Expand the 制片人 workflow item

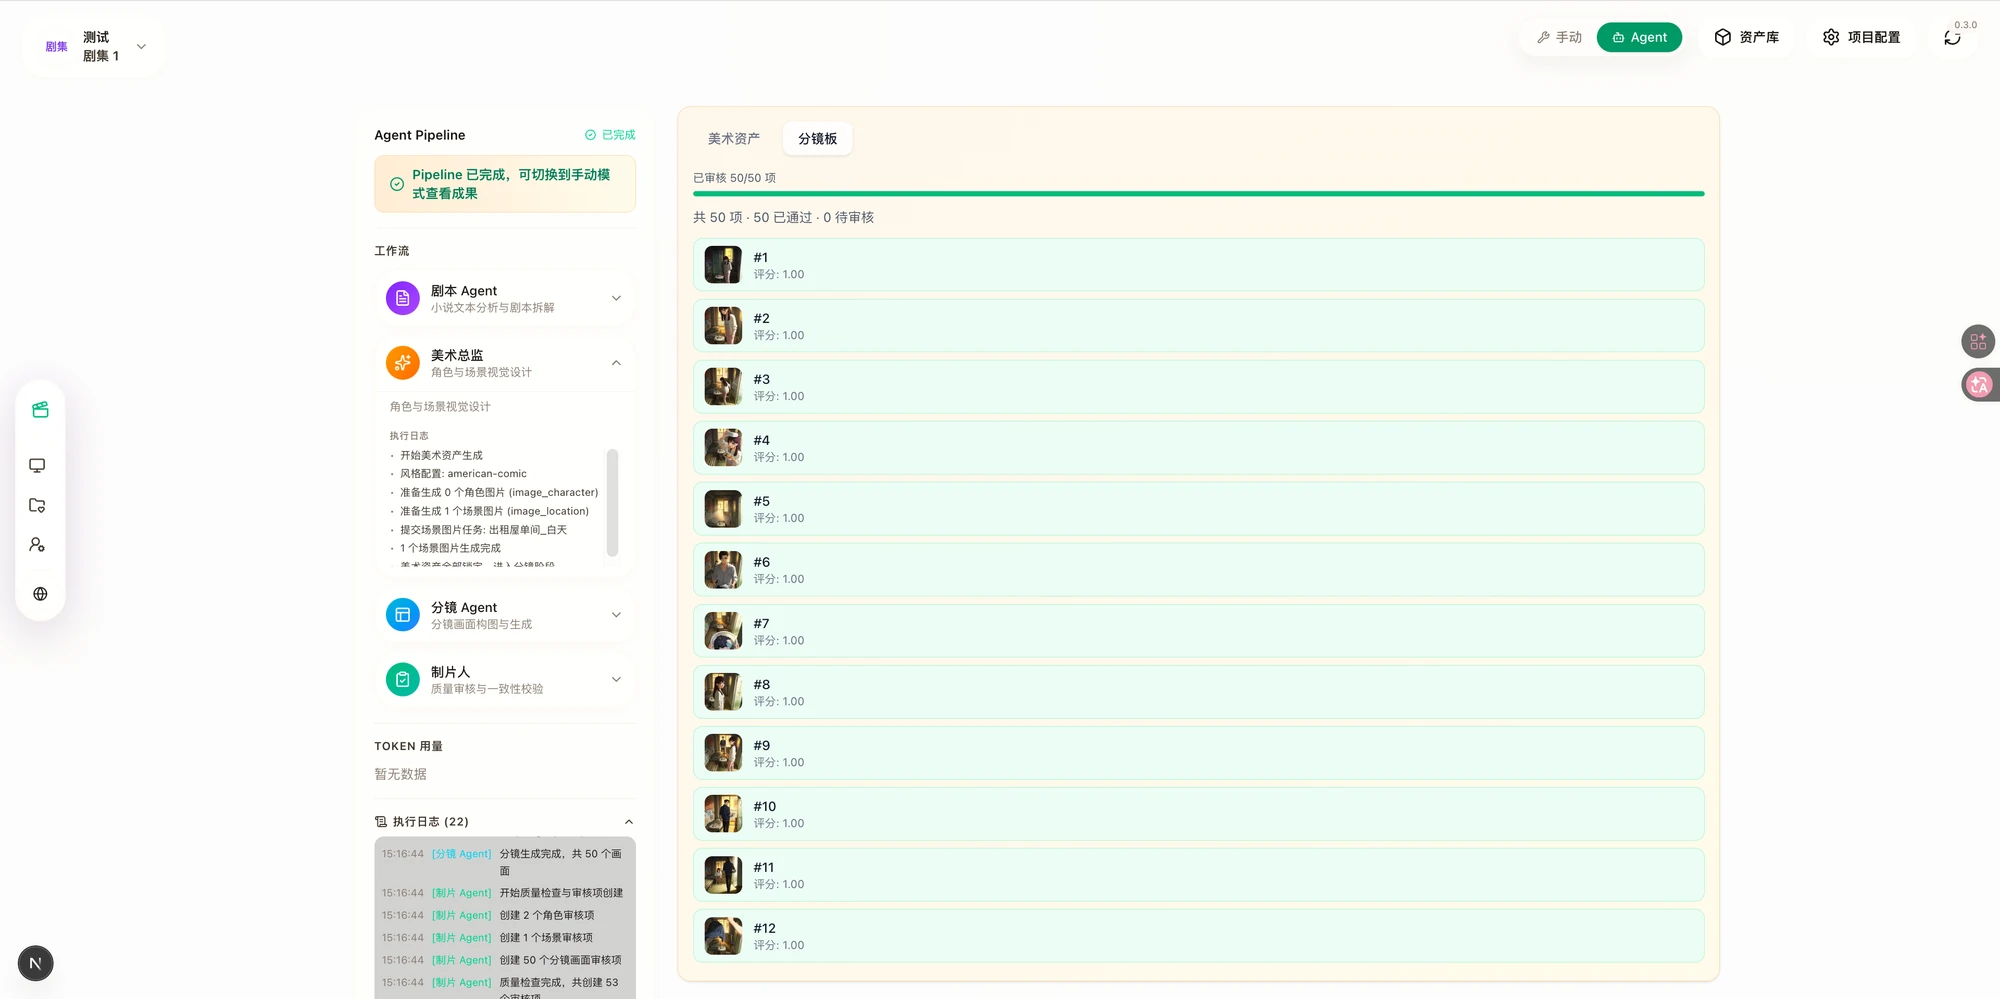505,680
